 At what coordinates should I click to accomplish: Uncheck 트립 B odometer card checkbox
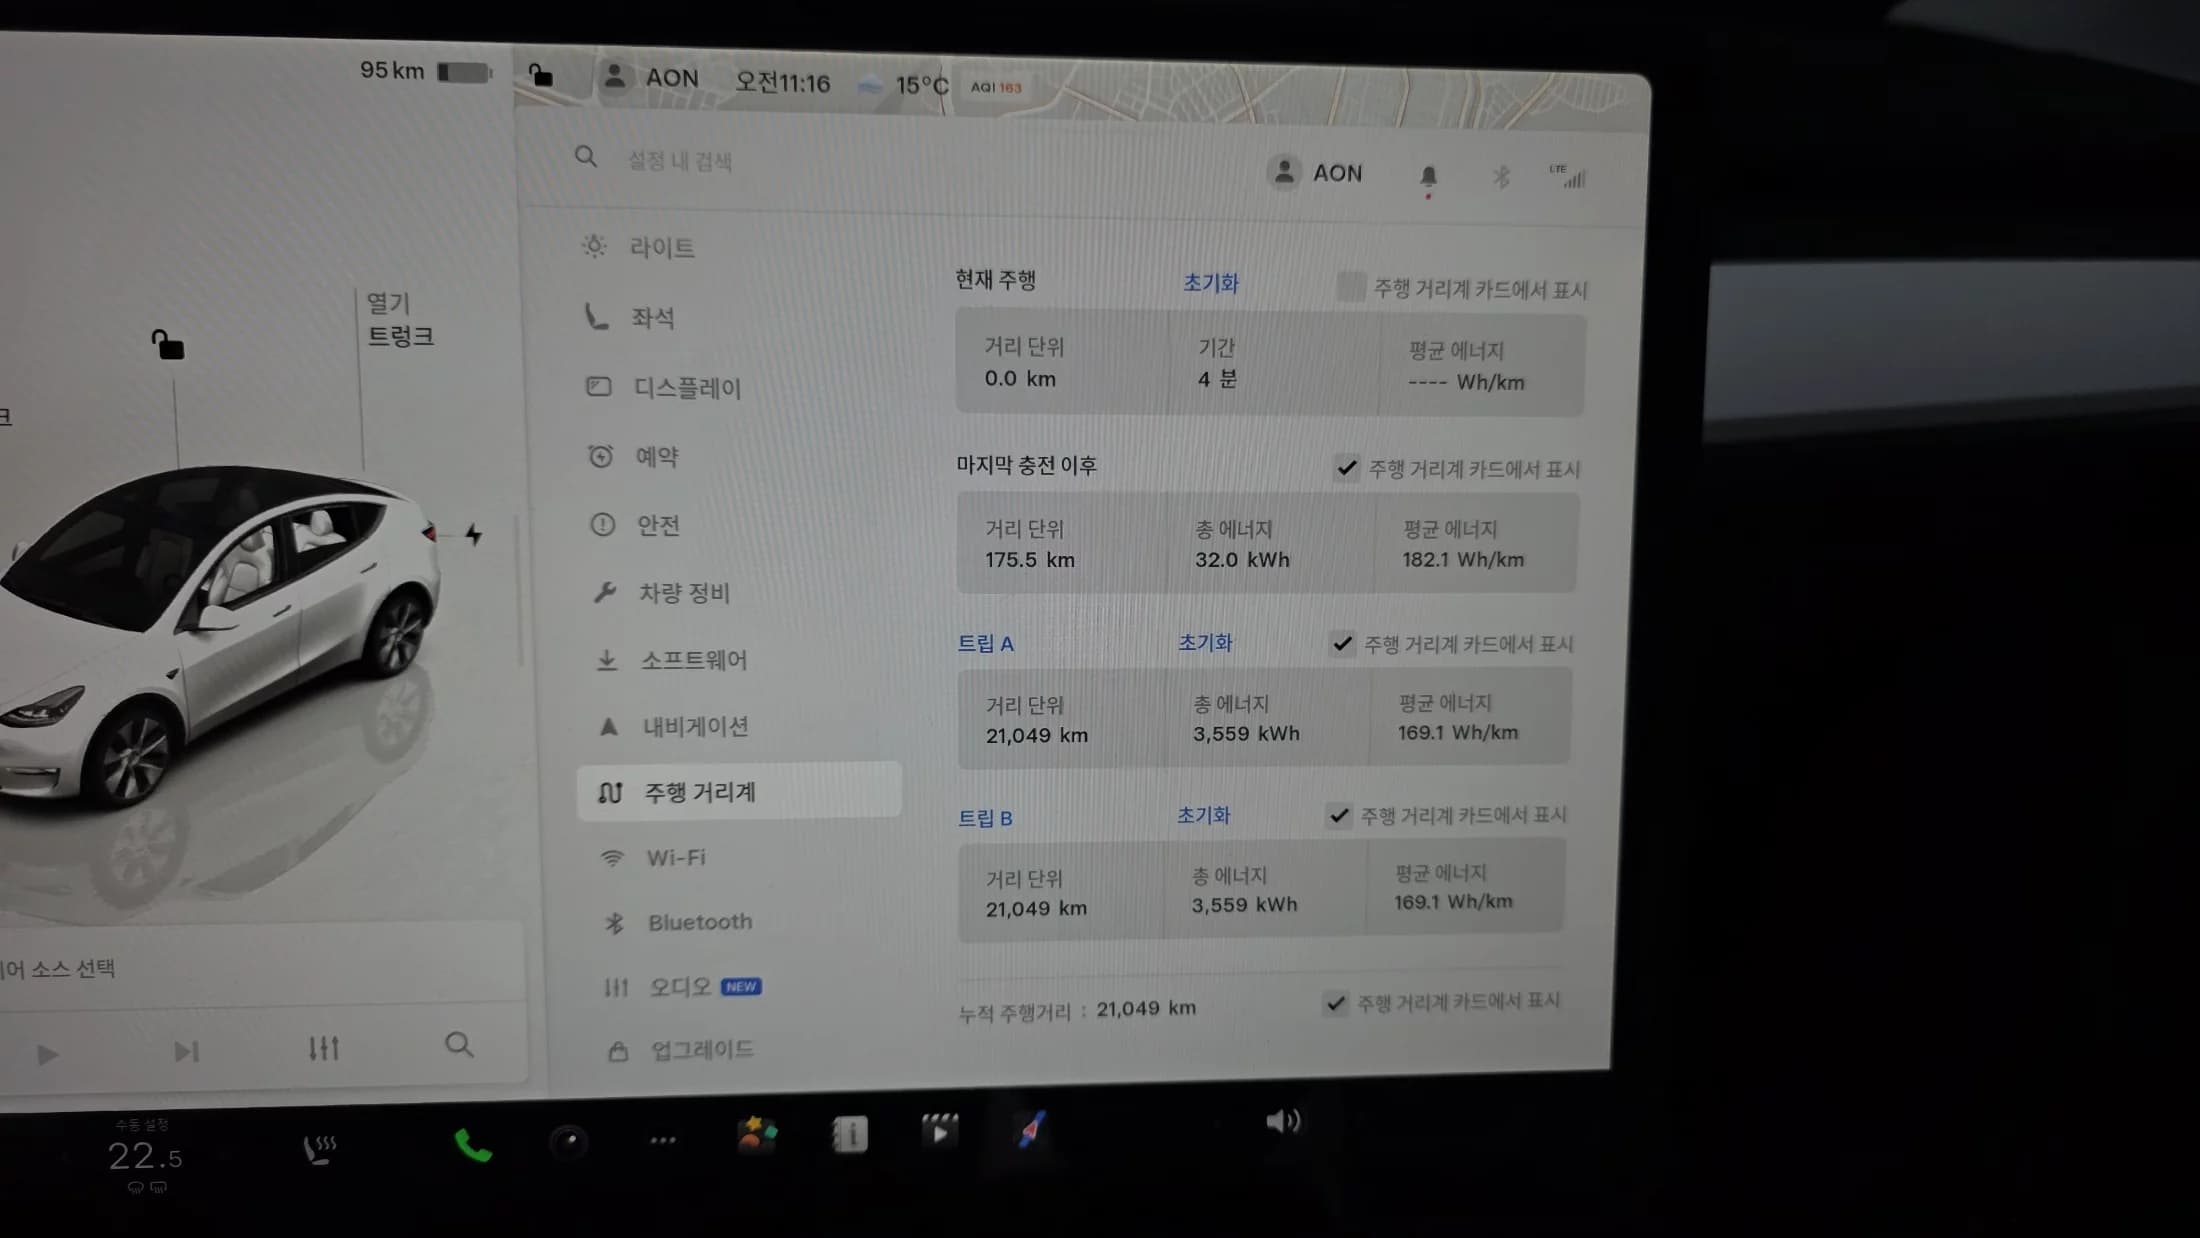point(1339,815)
